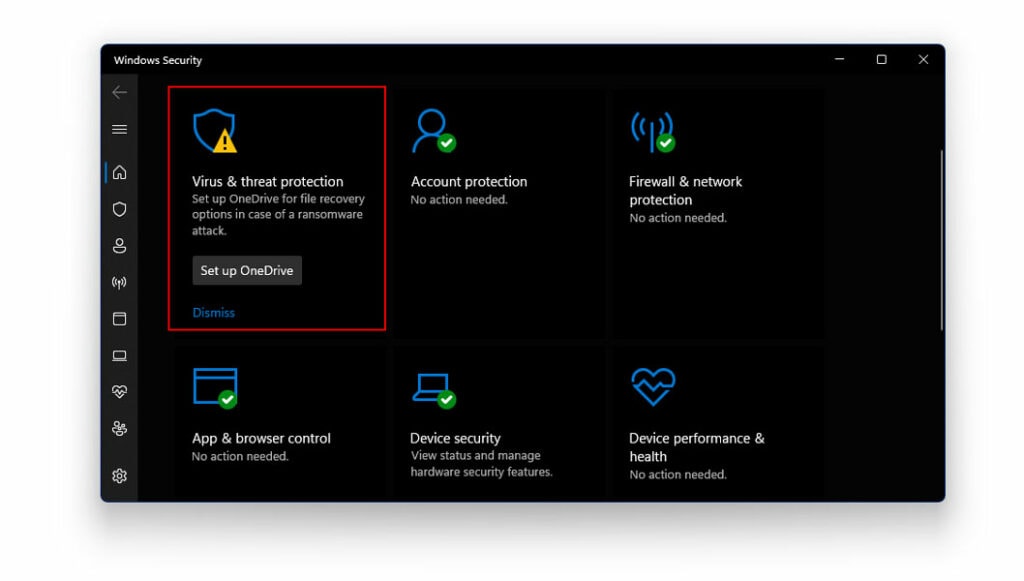Dismiss the OneDrive recommendation
This screenshot has width=1024, height=581.
pos(214,313)
